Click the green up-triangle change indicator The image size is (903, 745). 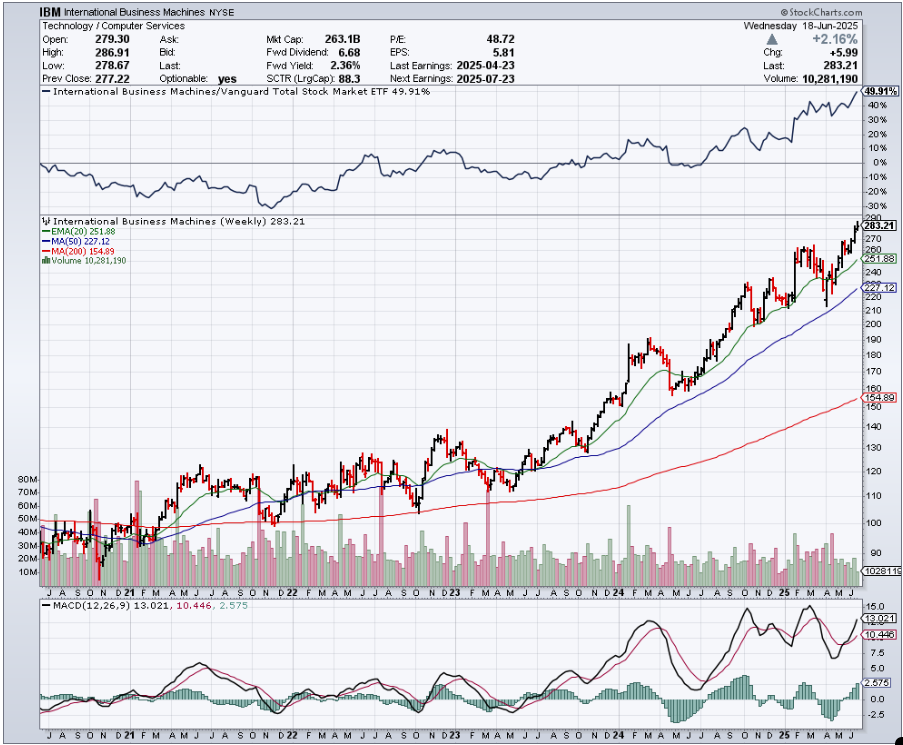(x=772, y=39)
